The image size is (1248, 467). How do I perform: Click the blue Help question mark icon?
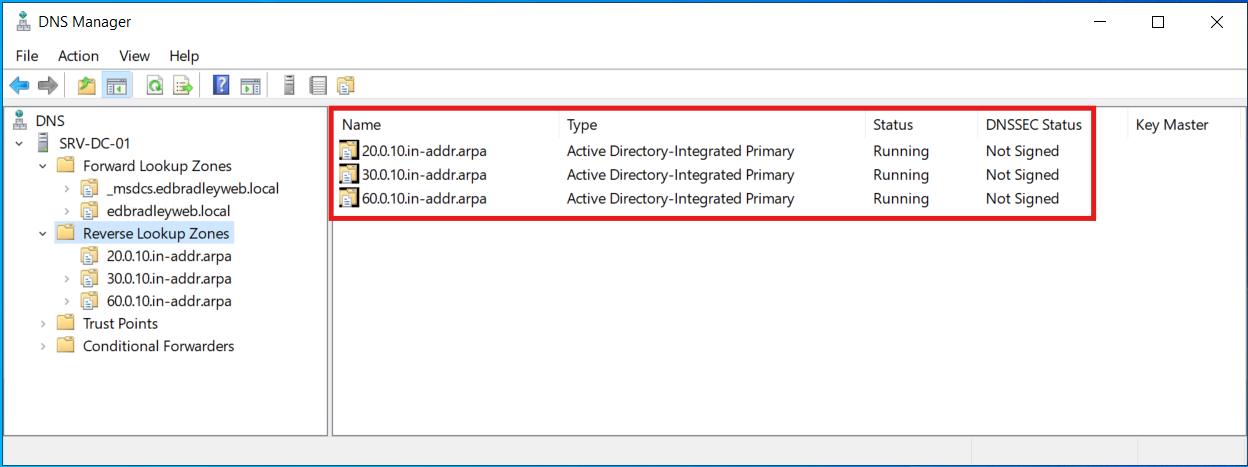pos(222,86)
